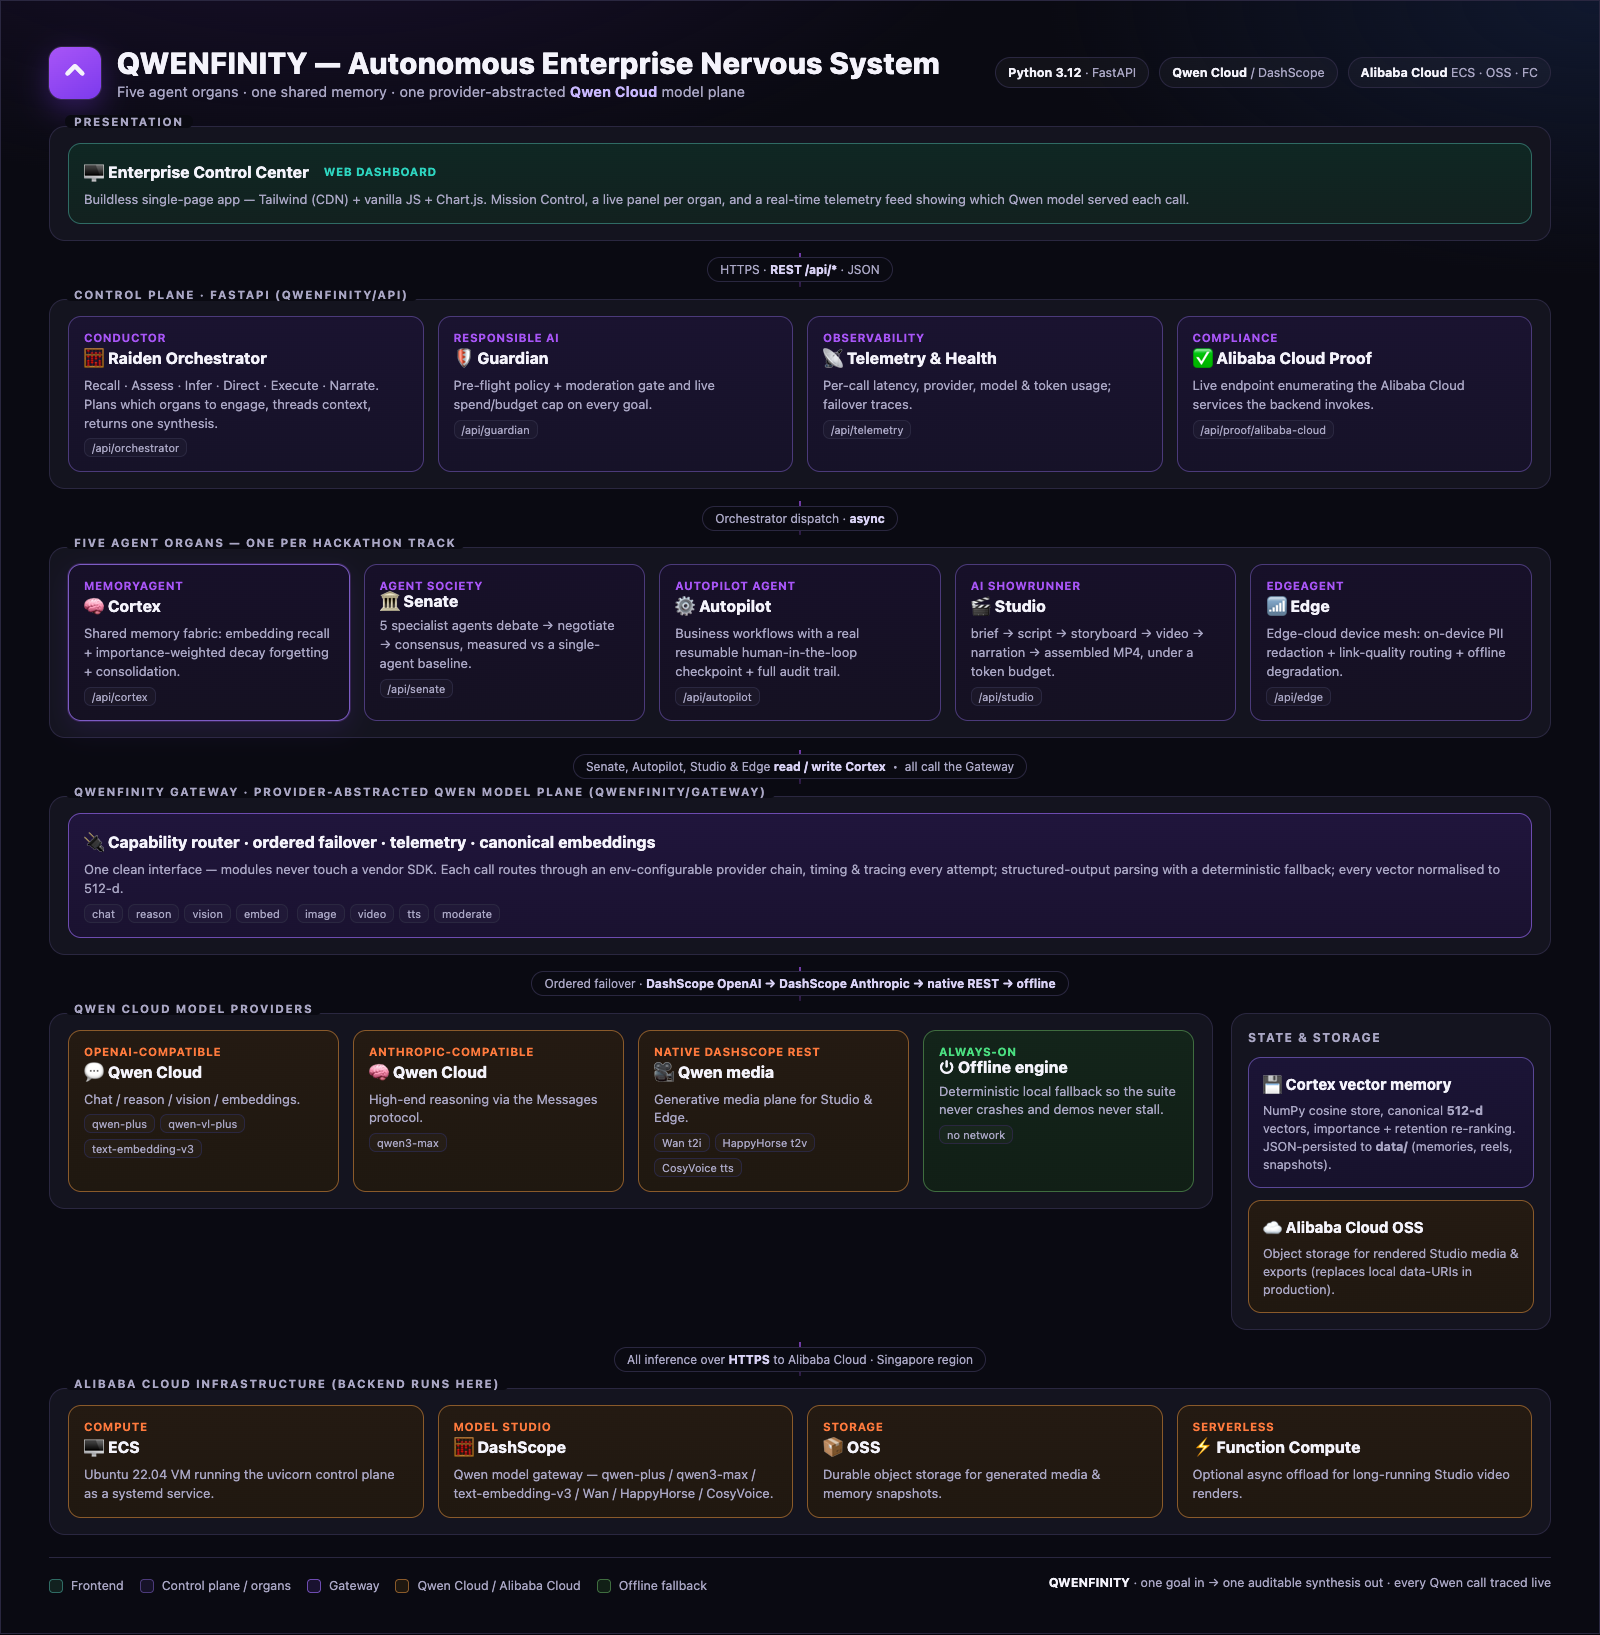Click the qwen3-max model tag

point(408,1143)
